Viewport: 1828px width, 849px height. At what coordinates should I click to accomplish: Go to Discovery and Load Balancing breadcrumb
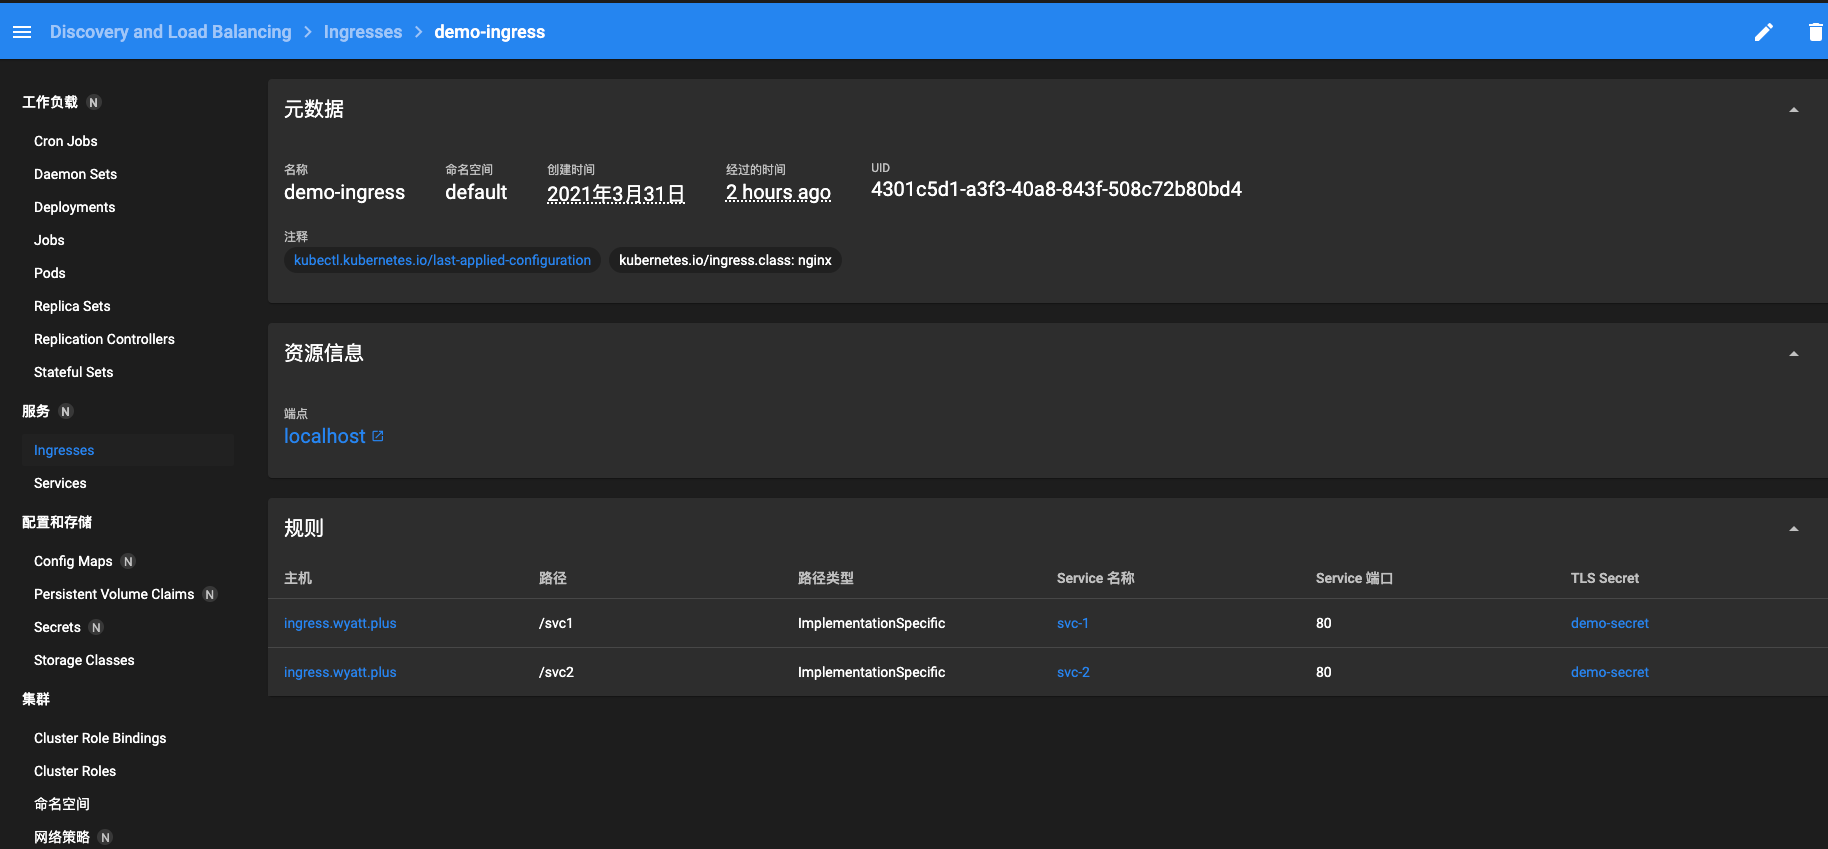(x=171, y=32)
